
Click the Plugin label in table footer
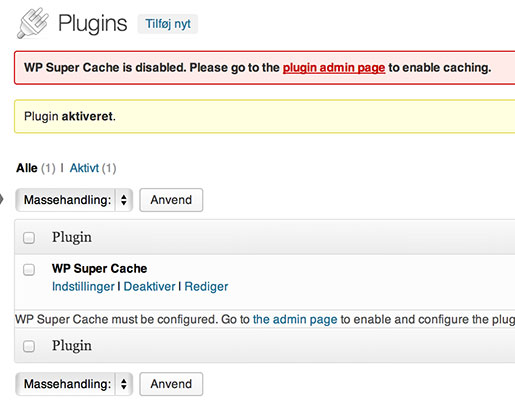point(72,346)
